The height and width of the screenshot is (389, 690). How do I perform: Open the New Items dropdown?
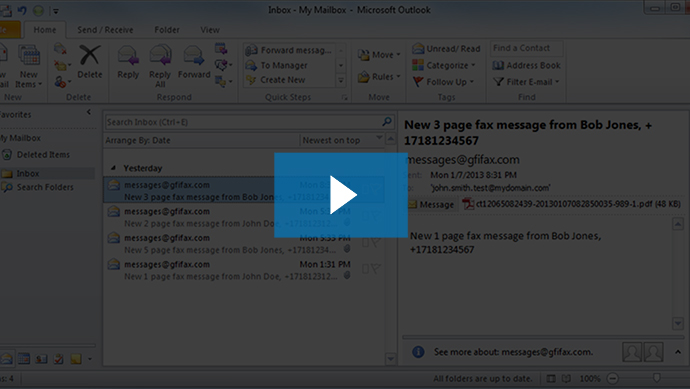pos(29,66)
